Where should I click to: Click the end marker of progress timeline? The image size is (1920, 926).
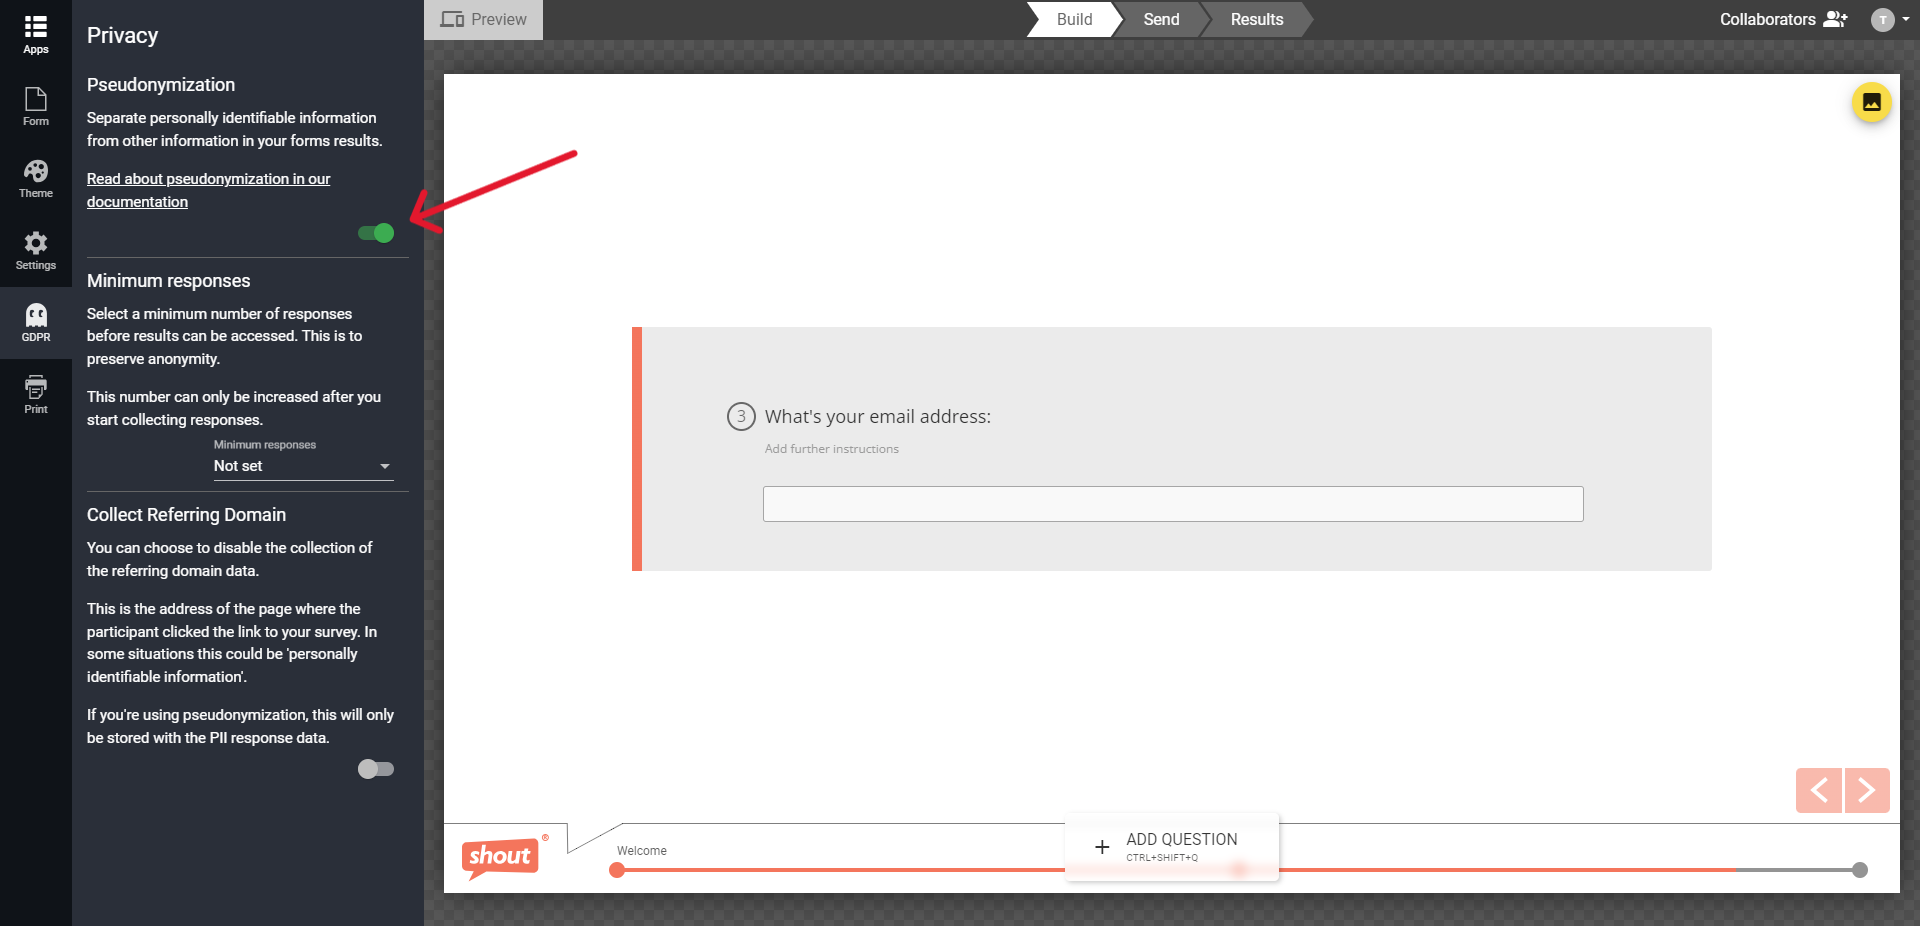(x=1860, y=870)
